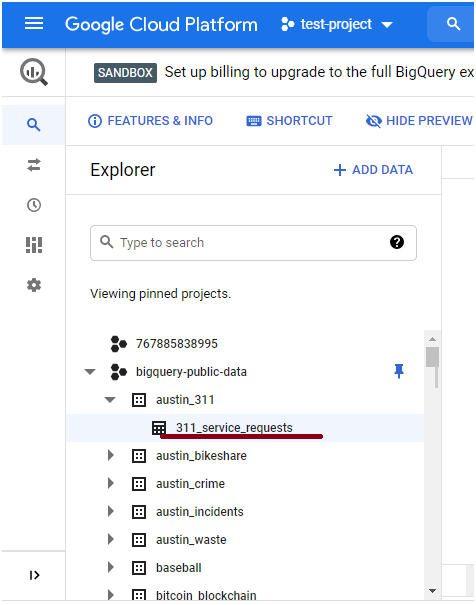Viewport: 476px width, 605px height.
Task: Open the hamburger navigation menu
Action: click(x=34, y=24)
